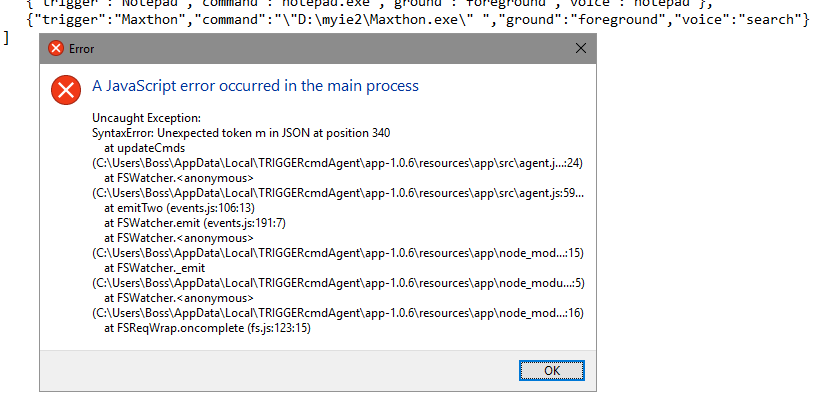Click the agent.js:59 file path line
Image resolution: width=828 pixels, height=399 pixels.
338,193
